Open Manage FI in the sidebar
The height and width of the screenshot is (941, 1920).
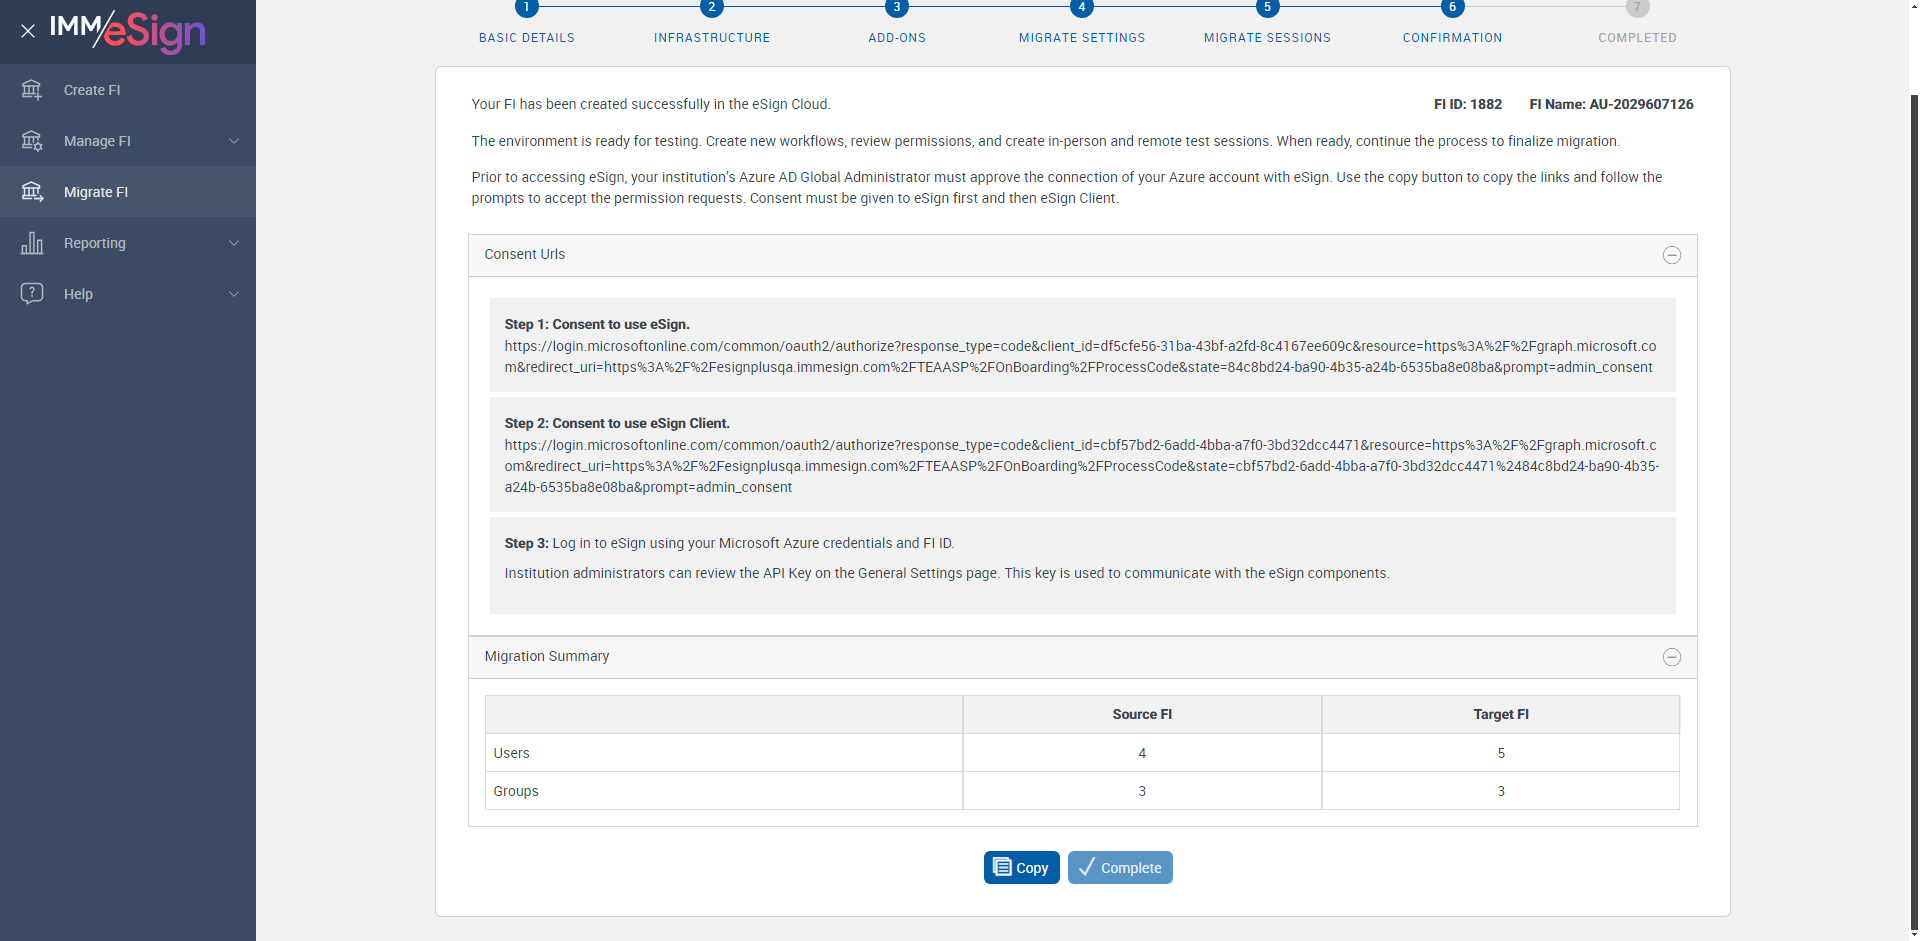128,141
